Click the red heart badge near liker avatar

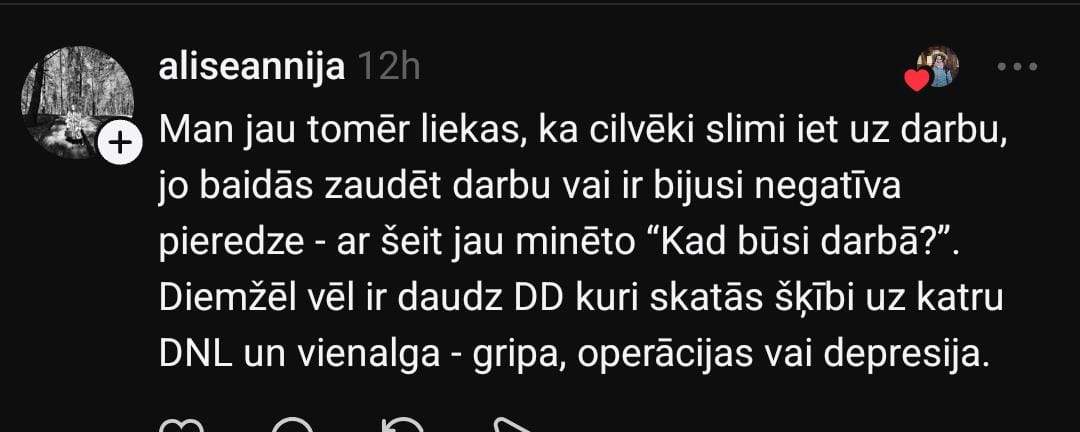pyautogui.click(x=917, y=81)
